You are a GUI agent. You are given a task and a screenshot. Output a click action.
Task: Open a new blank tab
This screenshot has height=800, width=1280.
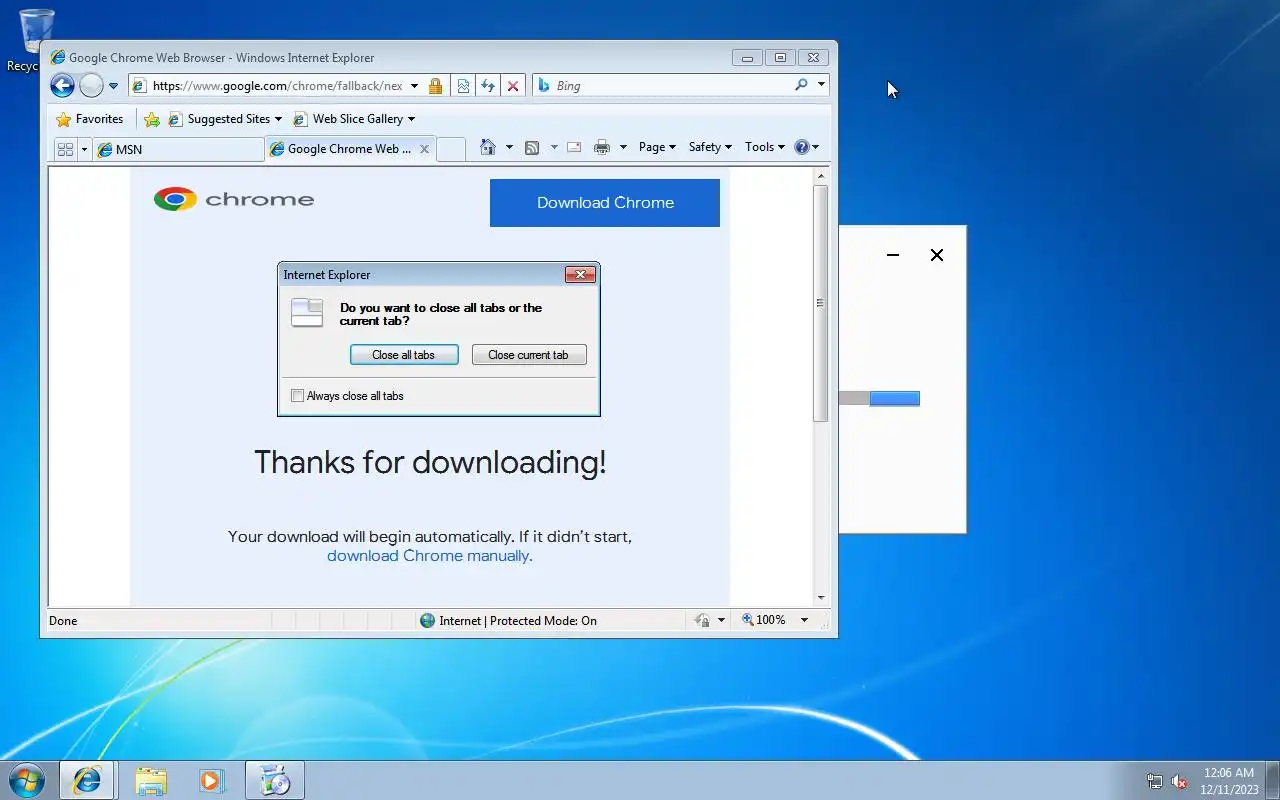(x=451, y=149)
